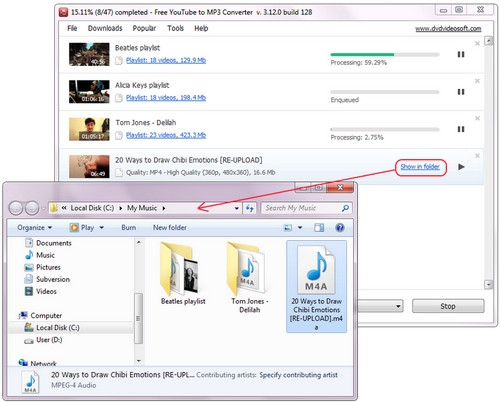Click the file icon beside the Beatles playlist link
The width and height of the screenshot is (500, 402).
pyautogui.click(x=119, y=60)
